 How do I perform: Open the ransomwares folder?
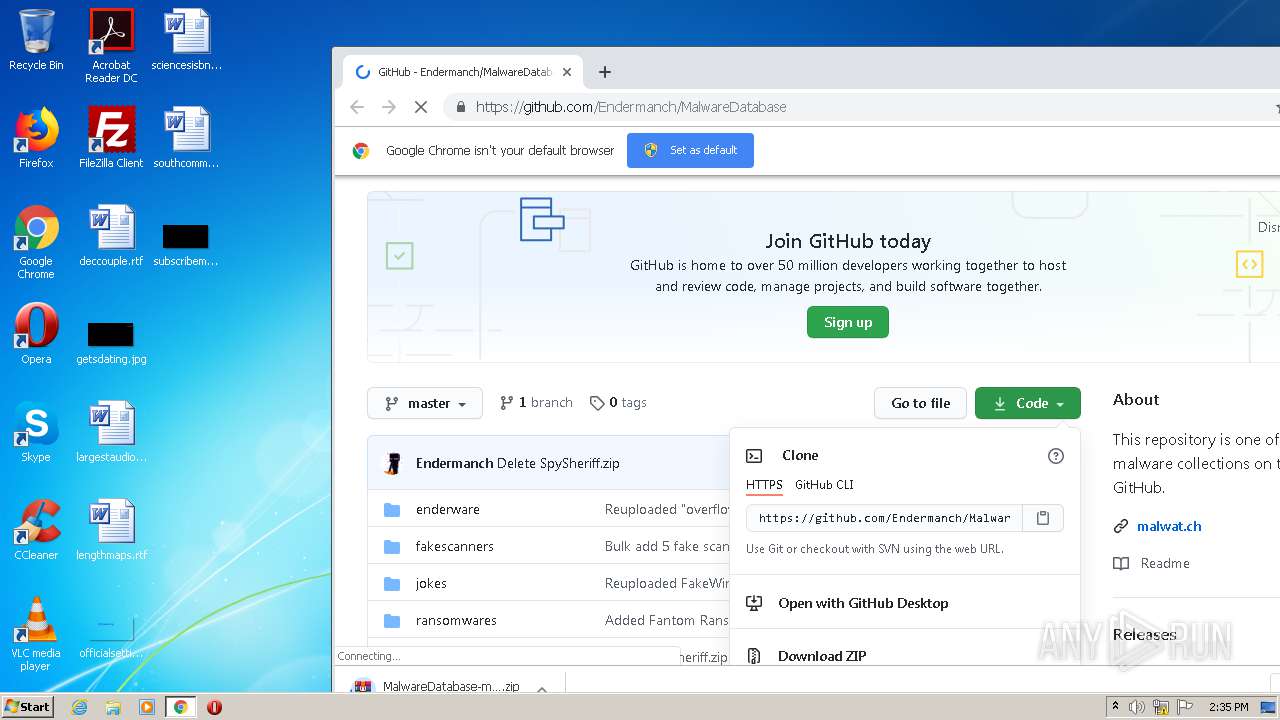(456, 621)
